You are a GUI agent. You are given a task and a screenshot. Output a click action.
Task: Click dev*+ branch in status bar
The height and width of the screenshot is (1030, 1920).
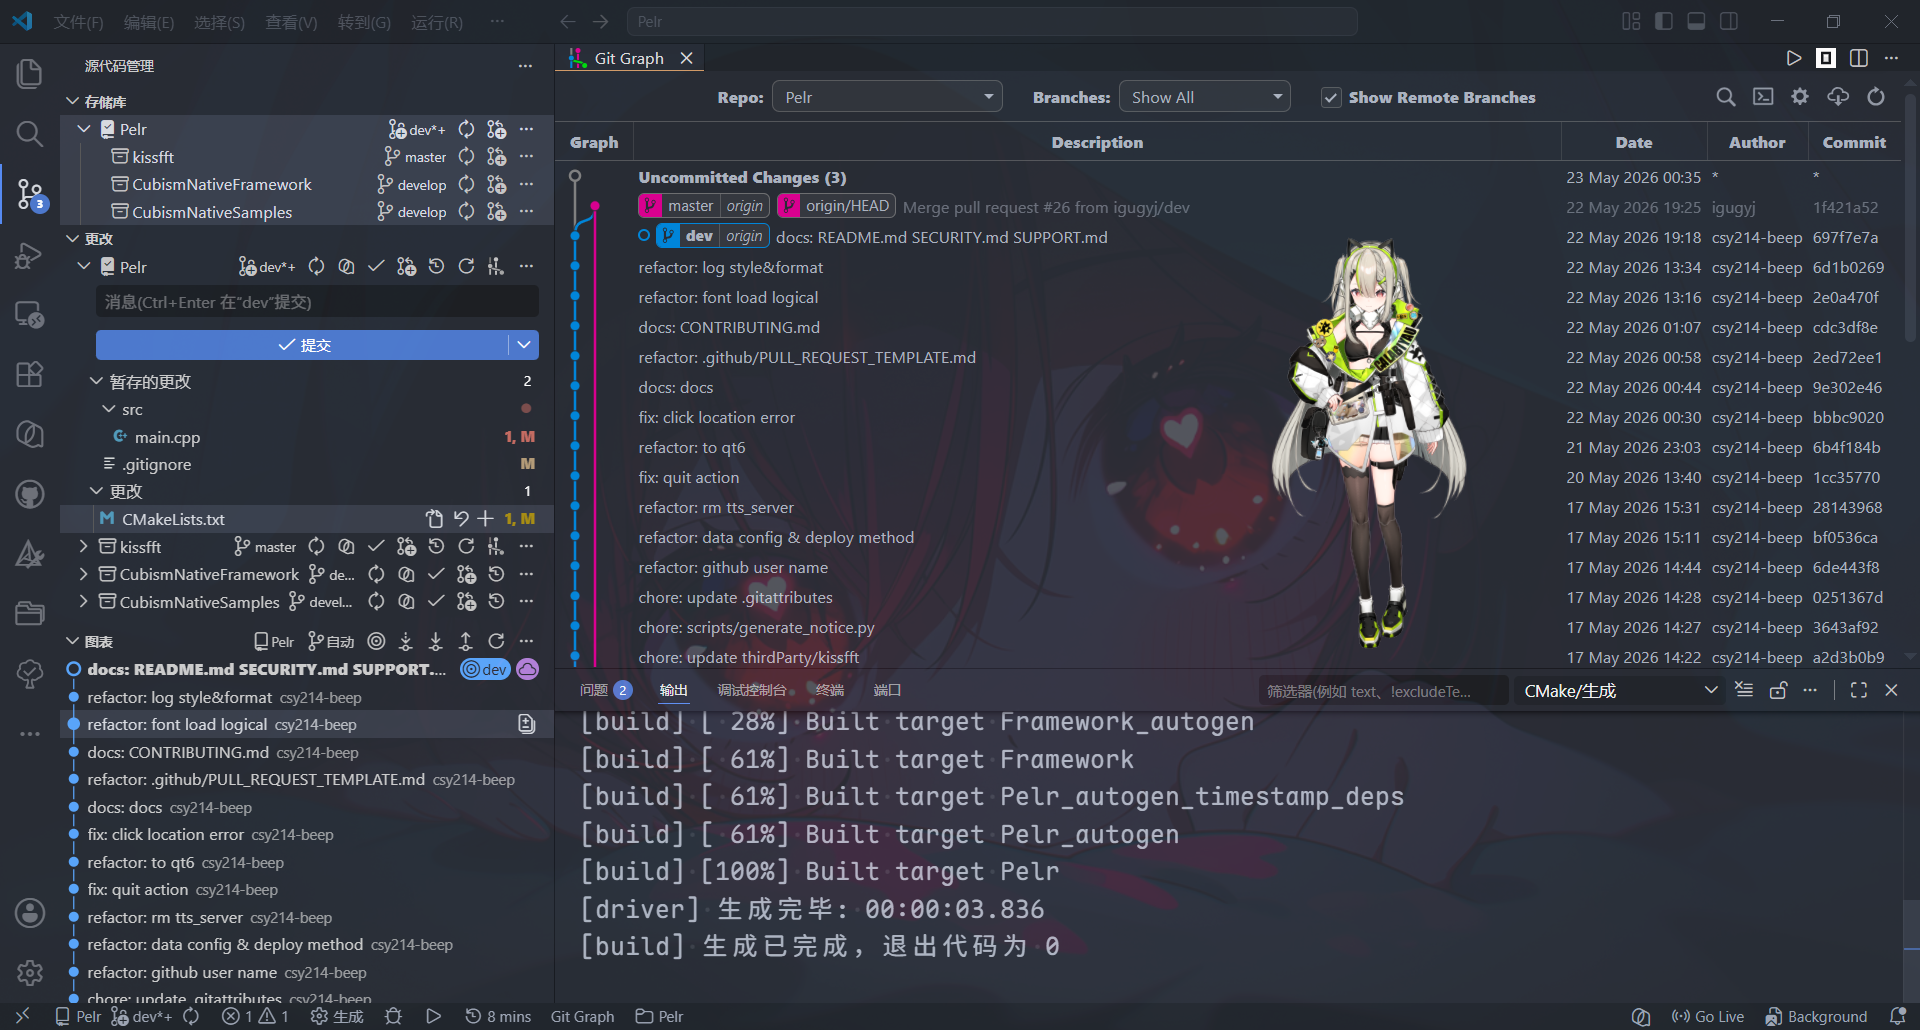pyautogui.click(x=140, y=1016)
